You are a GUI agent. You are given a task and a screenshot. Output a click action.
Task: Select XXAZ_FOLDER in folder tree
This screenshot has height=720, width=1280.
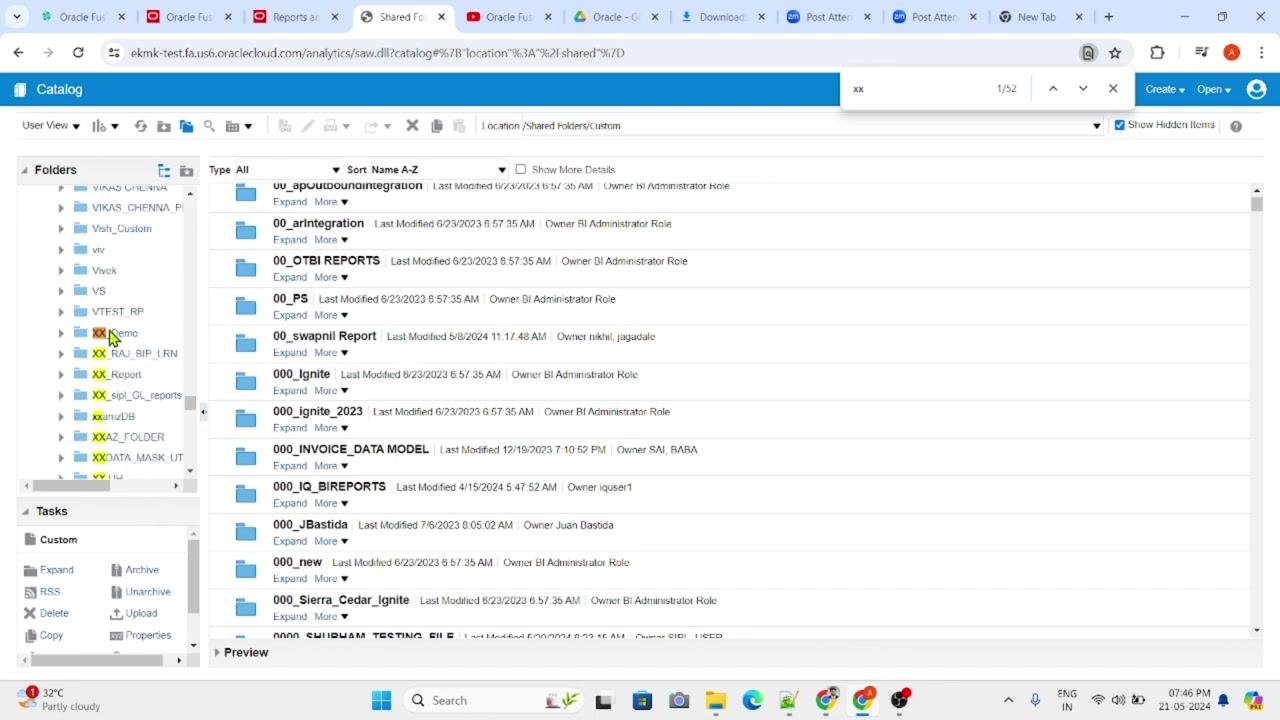click(x=128, y=437)
